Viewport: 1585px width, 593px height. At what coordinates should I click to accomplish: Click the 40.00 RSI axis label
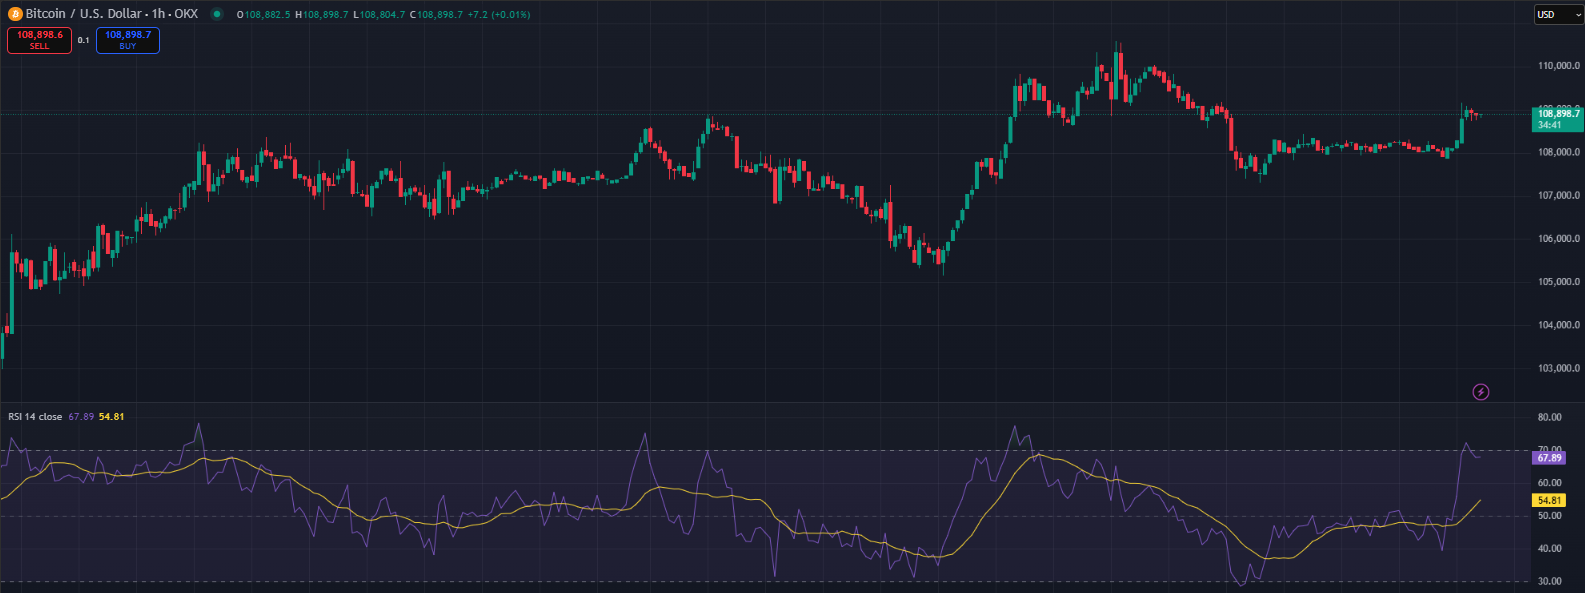[x=1549, y=549]
